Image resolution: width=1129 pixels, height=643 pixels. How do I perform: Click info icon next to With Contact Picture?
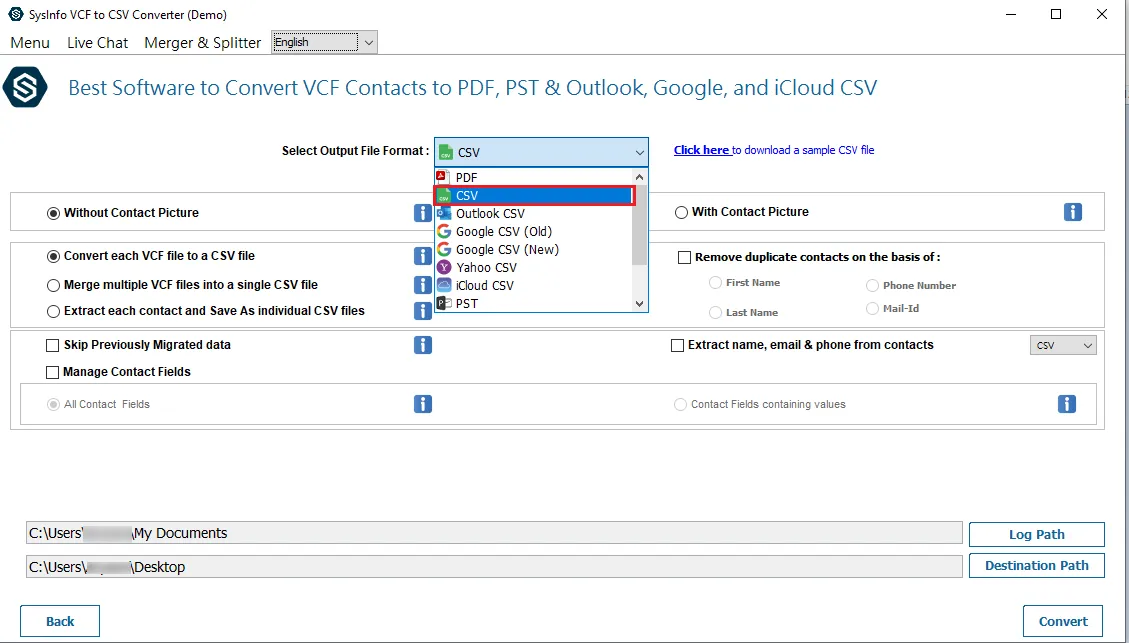point(1072,212)
